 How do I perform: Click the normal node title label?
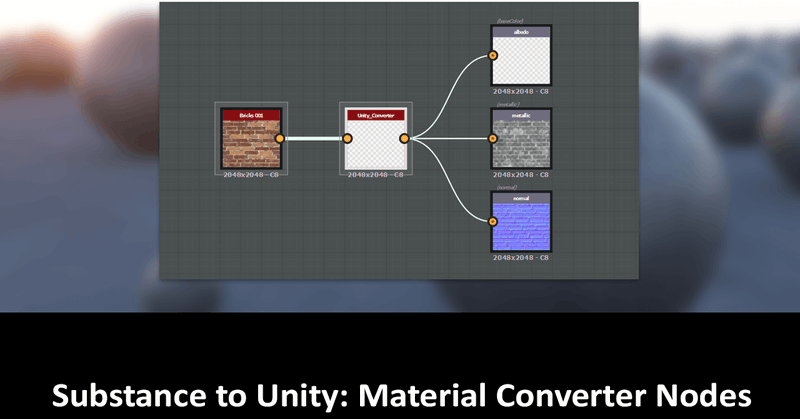point(521,199)
